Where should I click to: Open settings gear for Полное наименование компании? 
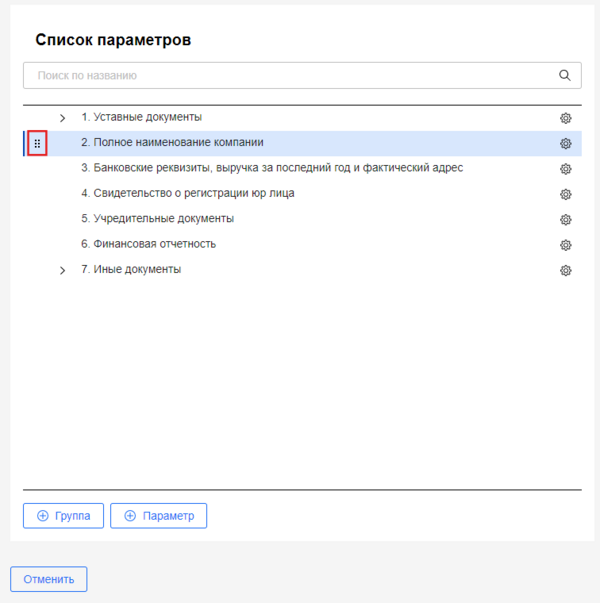[565, 143]
